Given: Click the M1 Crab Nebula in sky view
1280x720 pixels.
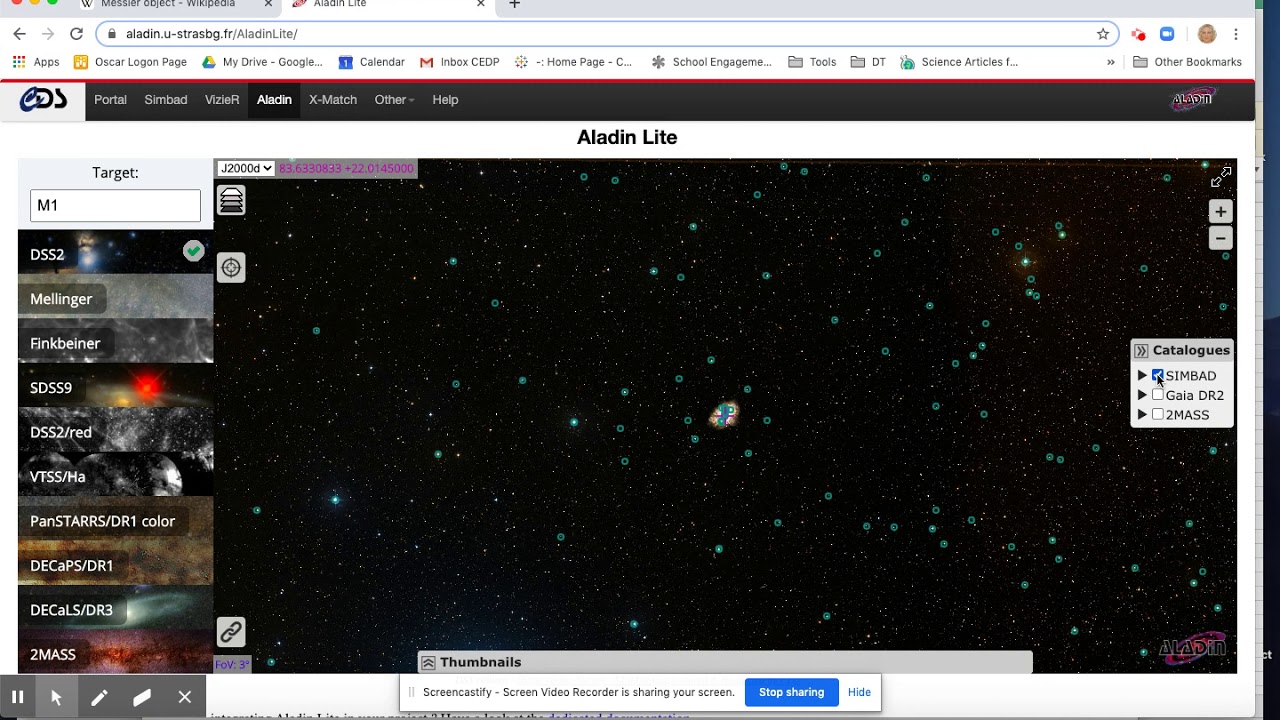Looking at the screenshot, I should (x=724, y=414).
